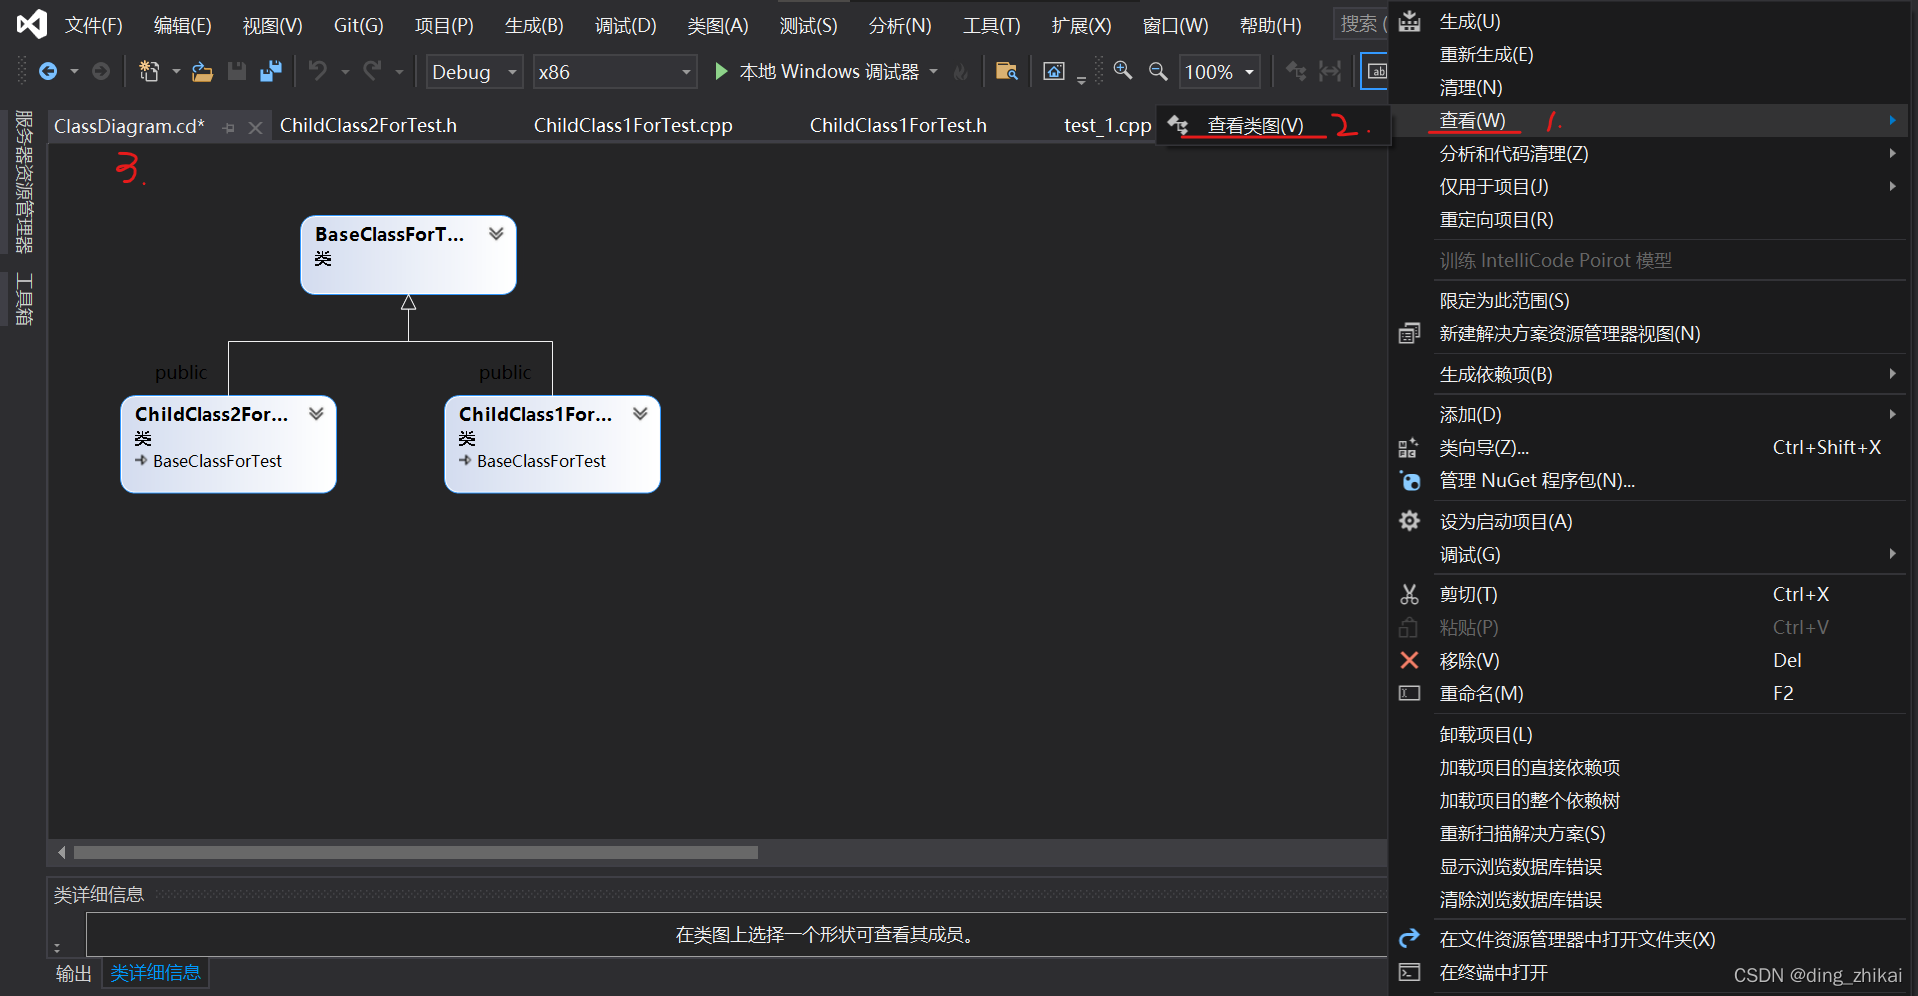Switch to the ChildClass1ForTest.cpp tab
This screenshot has height=996, width=1918.
[x=633, y=125]
